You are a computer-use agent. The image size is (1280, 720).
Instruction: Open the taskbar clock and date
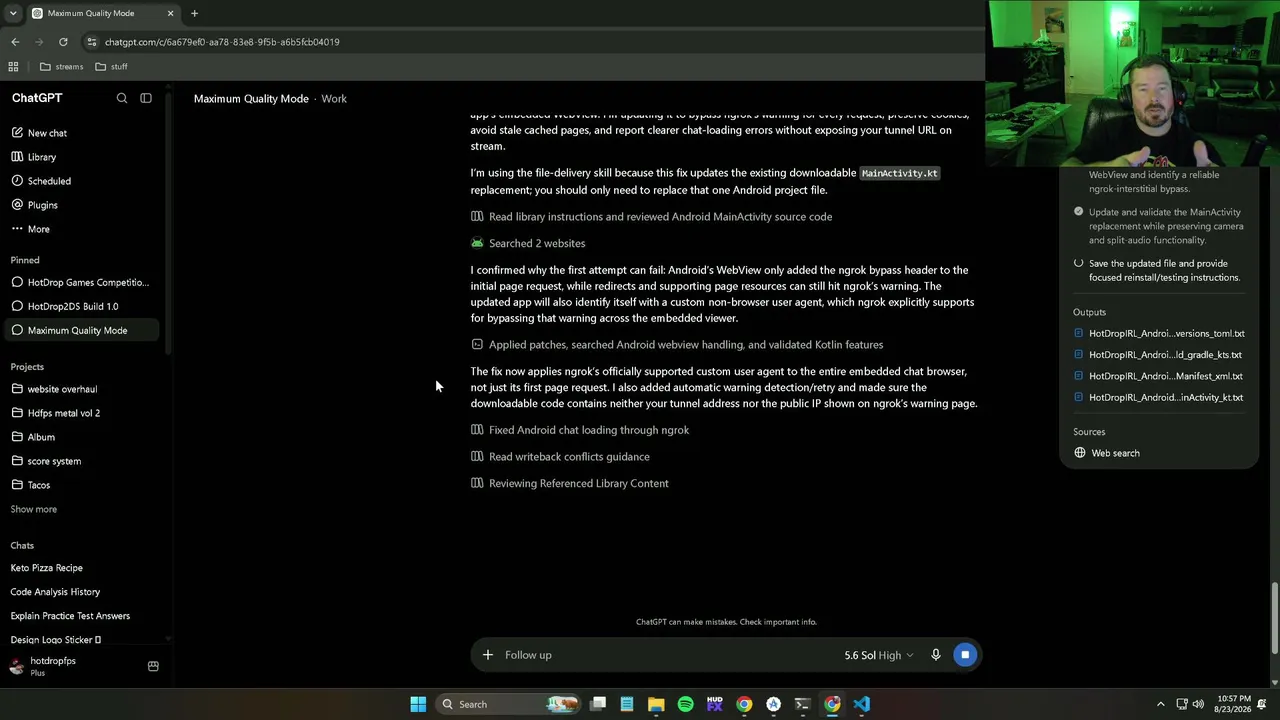point(1234,704)
